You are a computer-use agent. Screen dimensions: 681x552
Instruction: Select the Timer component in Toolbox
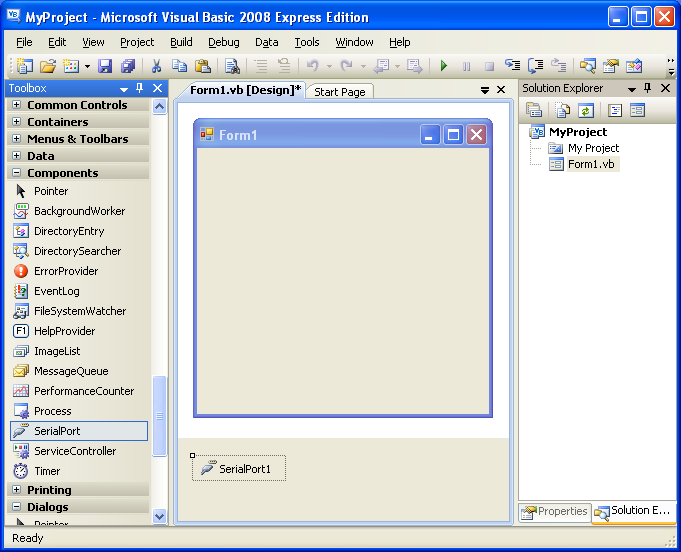click(79, 471)
